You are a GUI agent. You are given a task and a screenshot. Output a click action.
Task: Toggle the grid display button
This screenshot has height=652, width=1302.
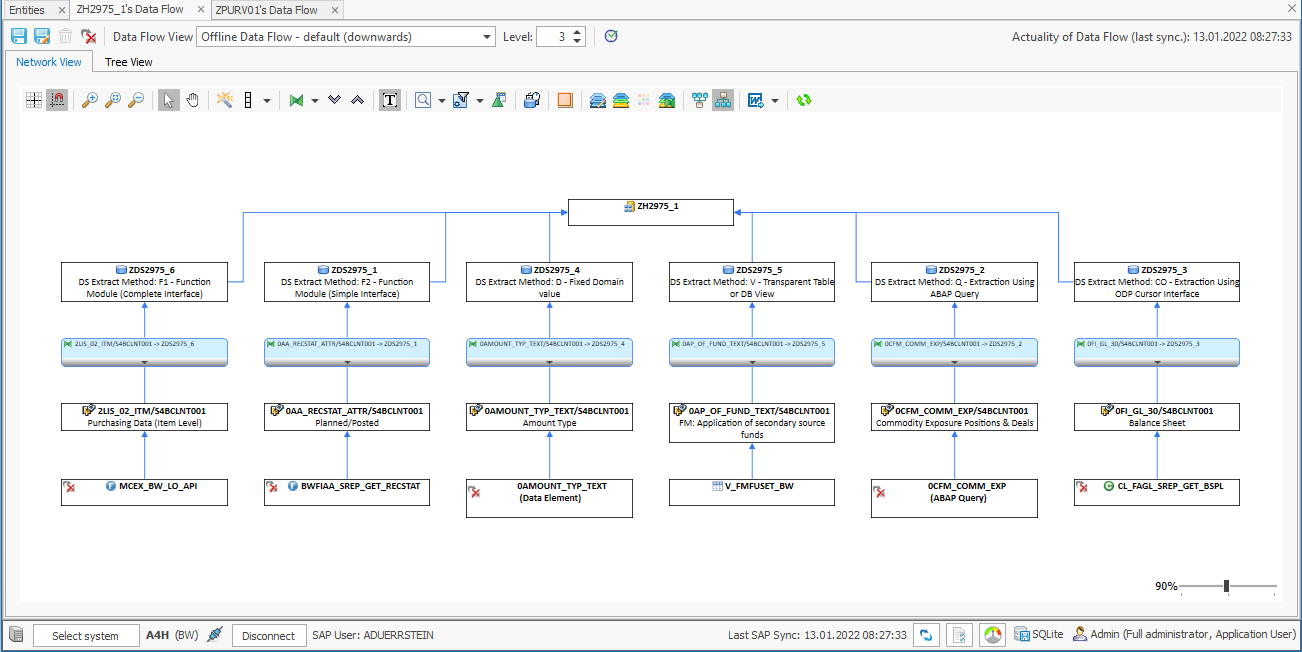(33, 99)
